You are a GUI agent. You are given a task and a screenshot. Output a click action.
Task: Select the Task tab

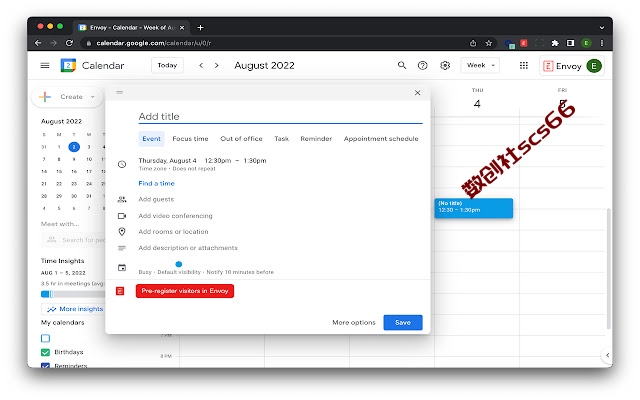(282, 139)
